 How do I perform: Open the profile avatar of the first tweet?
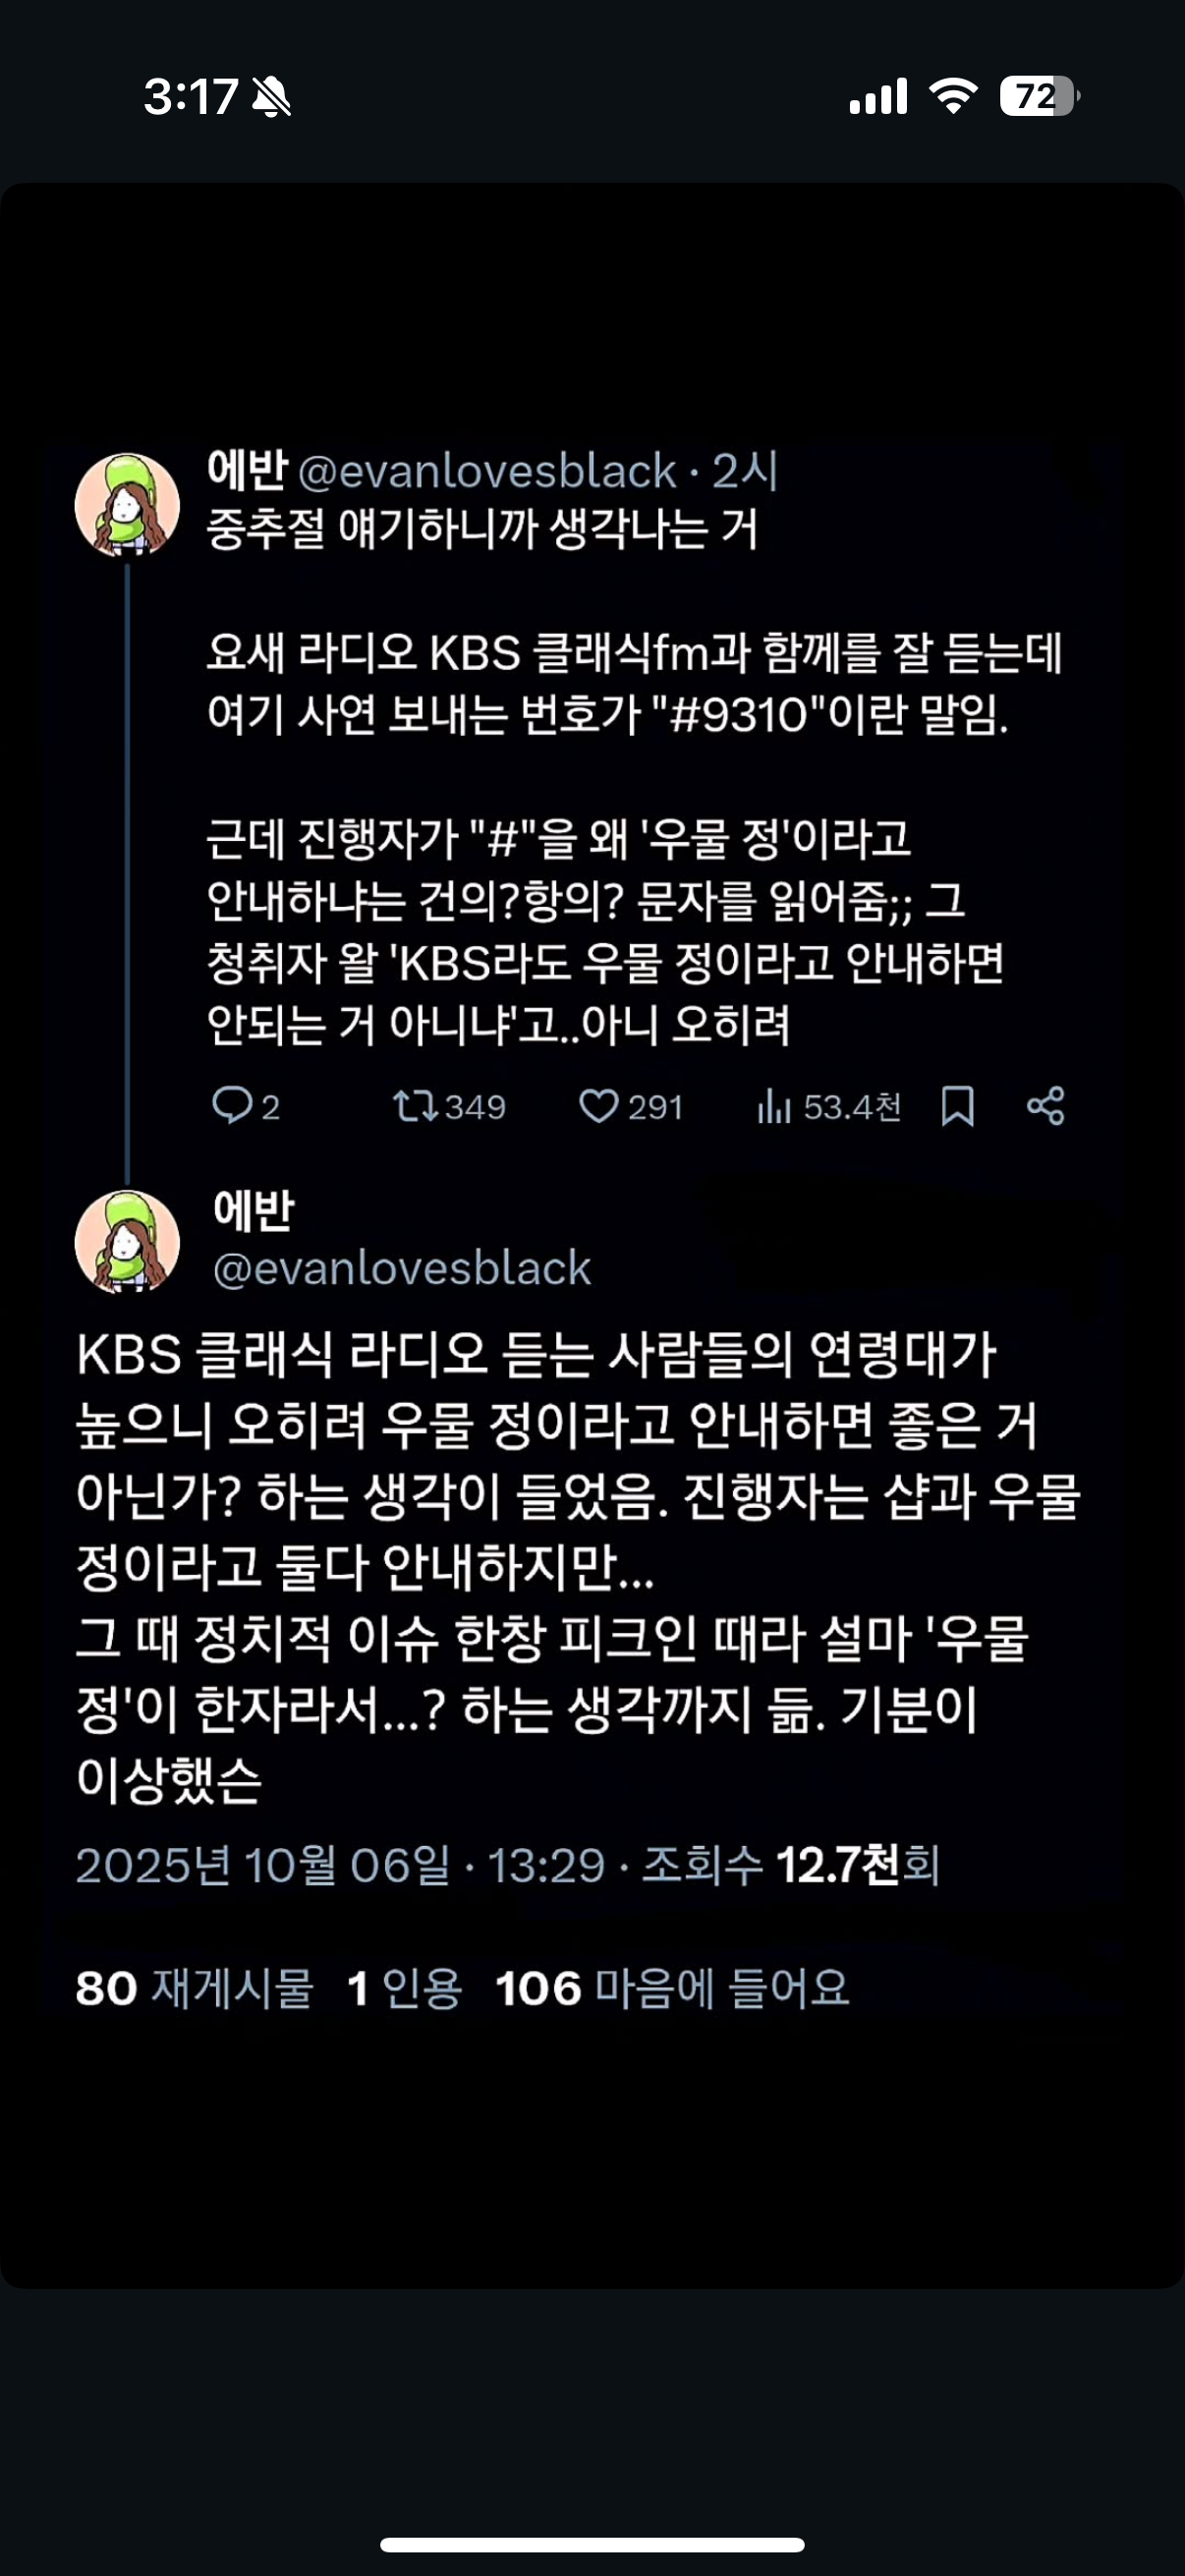127,505
